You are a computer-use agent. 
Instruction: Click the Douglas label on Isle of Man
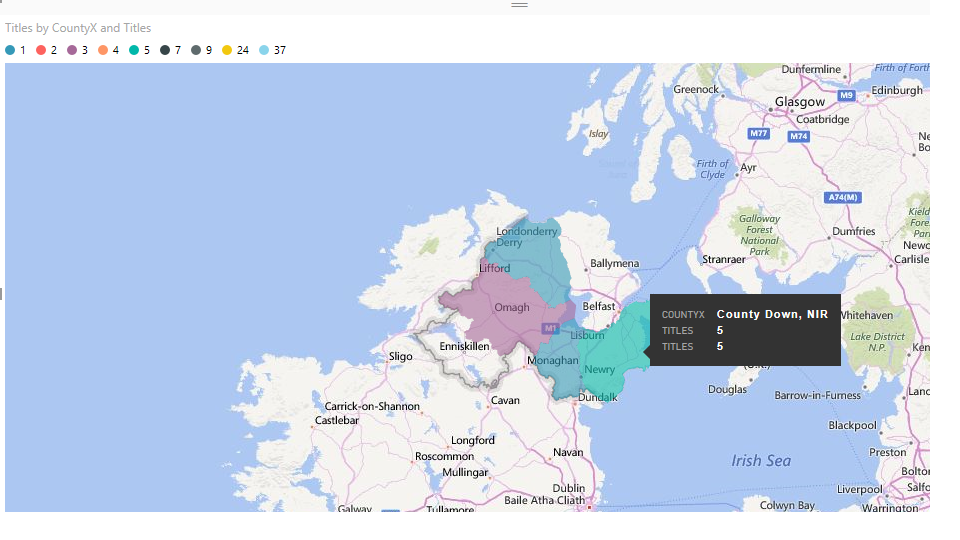[727, 389]
